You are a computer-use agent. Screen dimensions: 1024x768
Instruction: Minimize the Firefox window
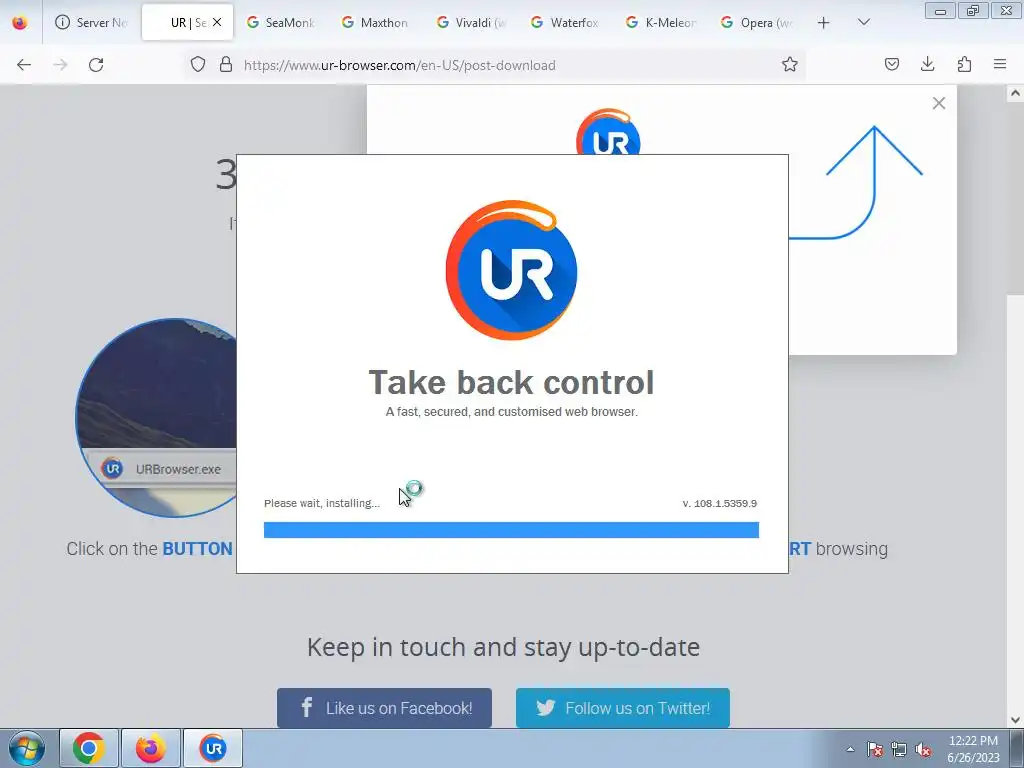point(940,10)
